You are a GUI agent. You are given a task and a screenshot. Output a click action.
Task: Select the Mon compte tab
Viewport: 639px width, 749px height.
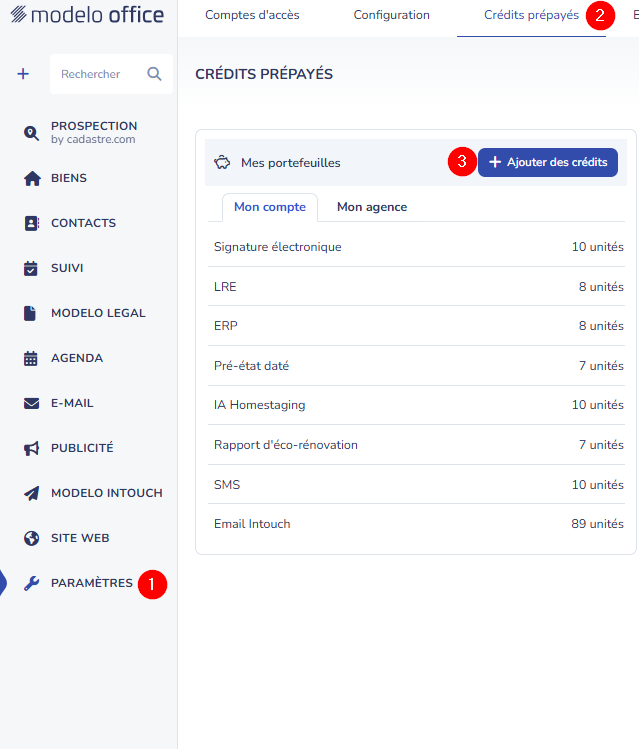(x=270, y=207)
